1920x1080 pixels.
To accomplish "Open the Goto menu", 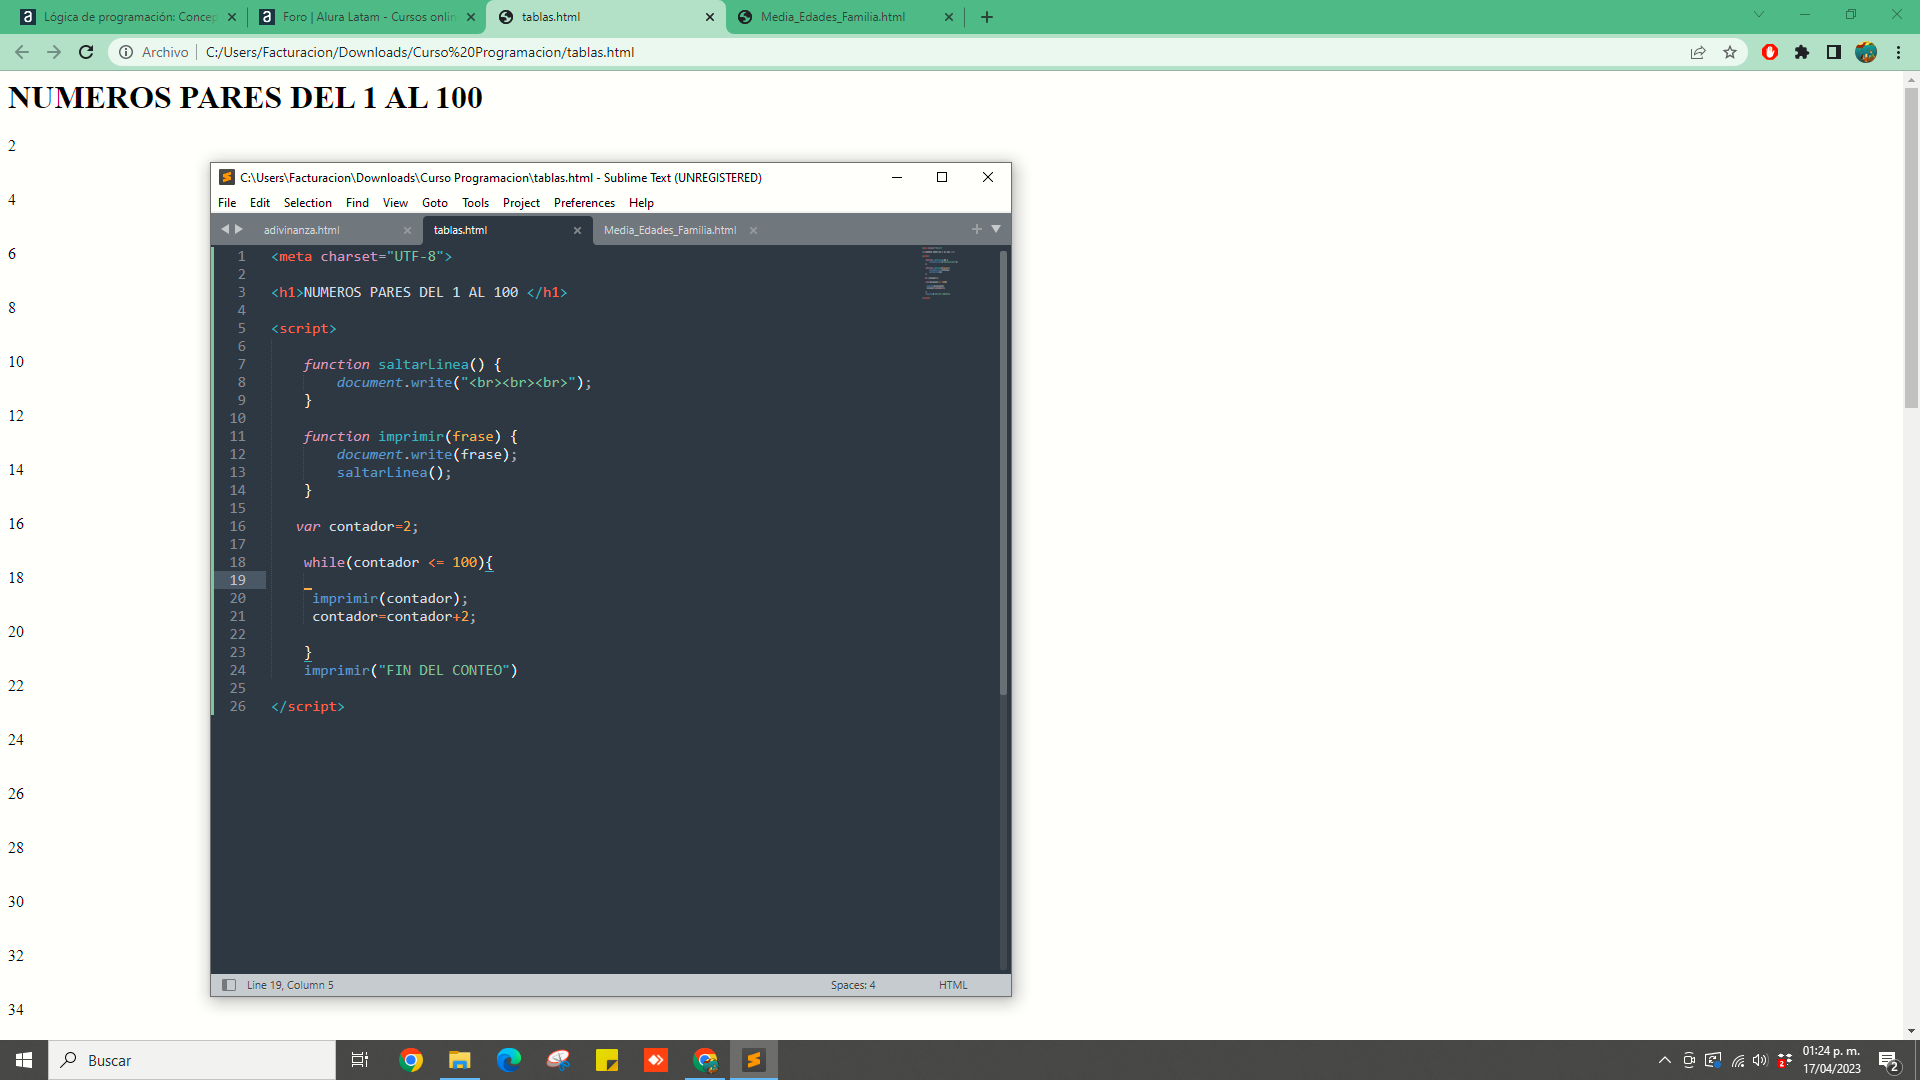I will pos(435,203).
